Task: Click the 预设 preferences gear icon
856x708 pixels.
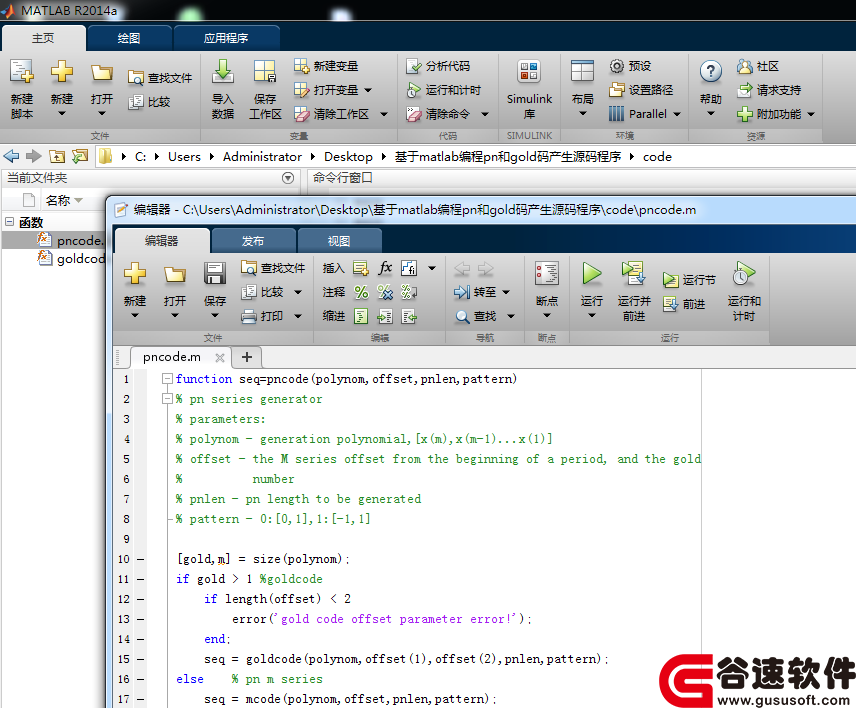Action: coord(616,66)
